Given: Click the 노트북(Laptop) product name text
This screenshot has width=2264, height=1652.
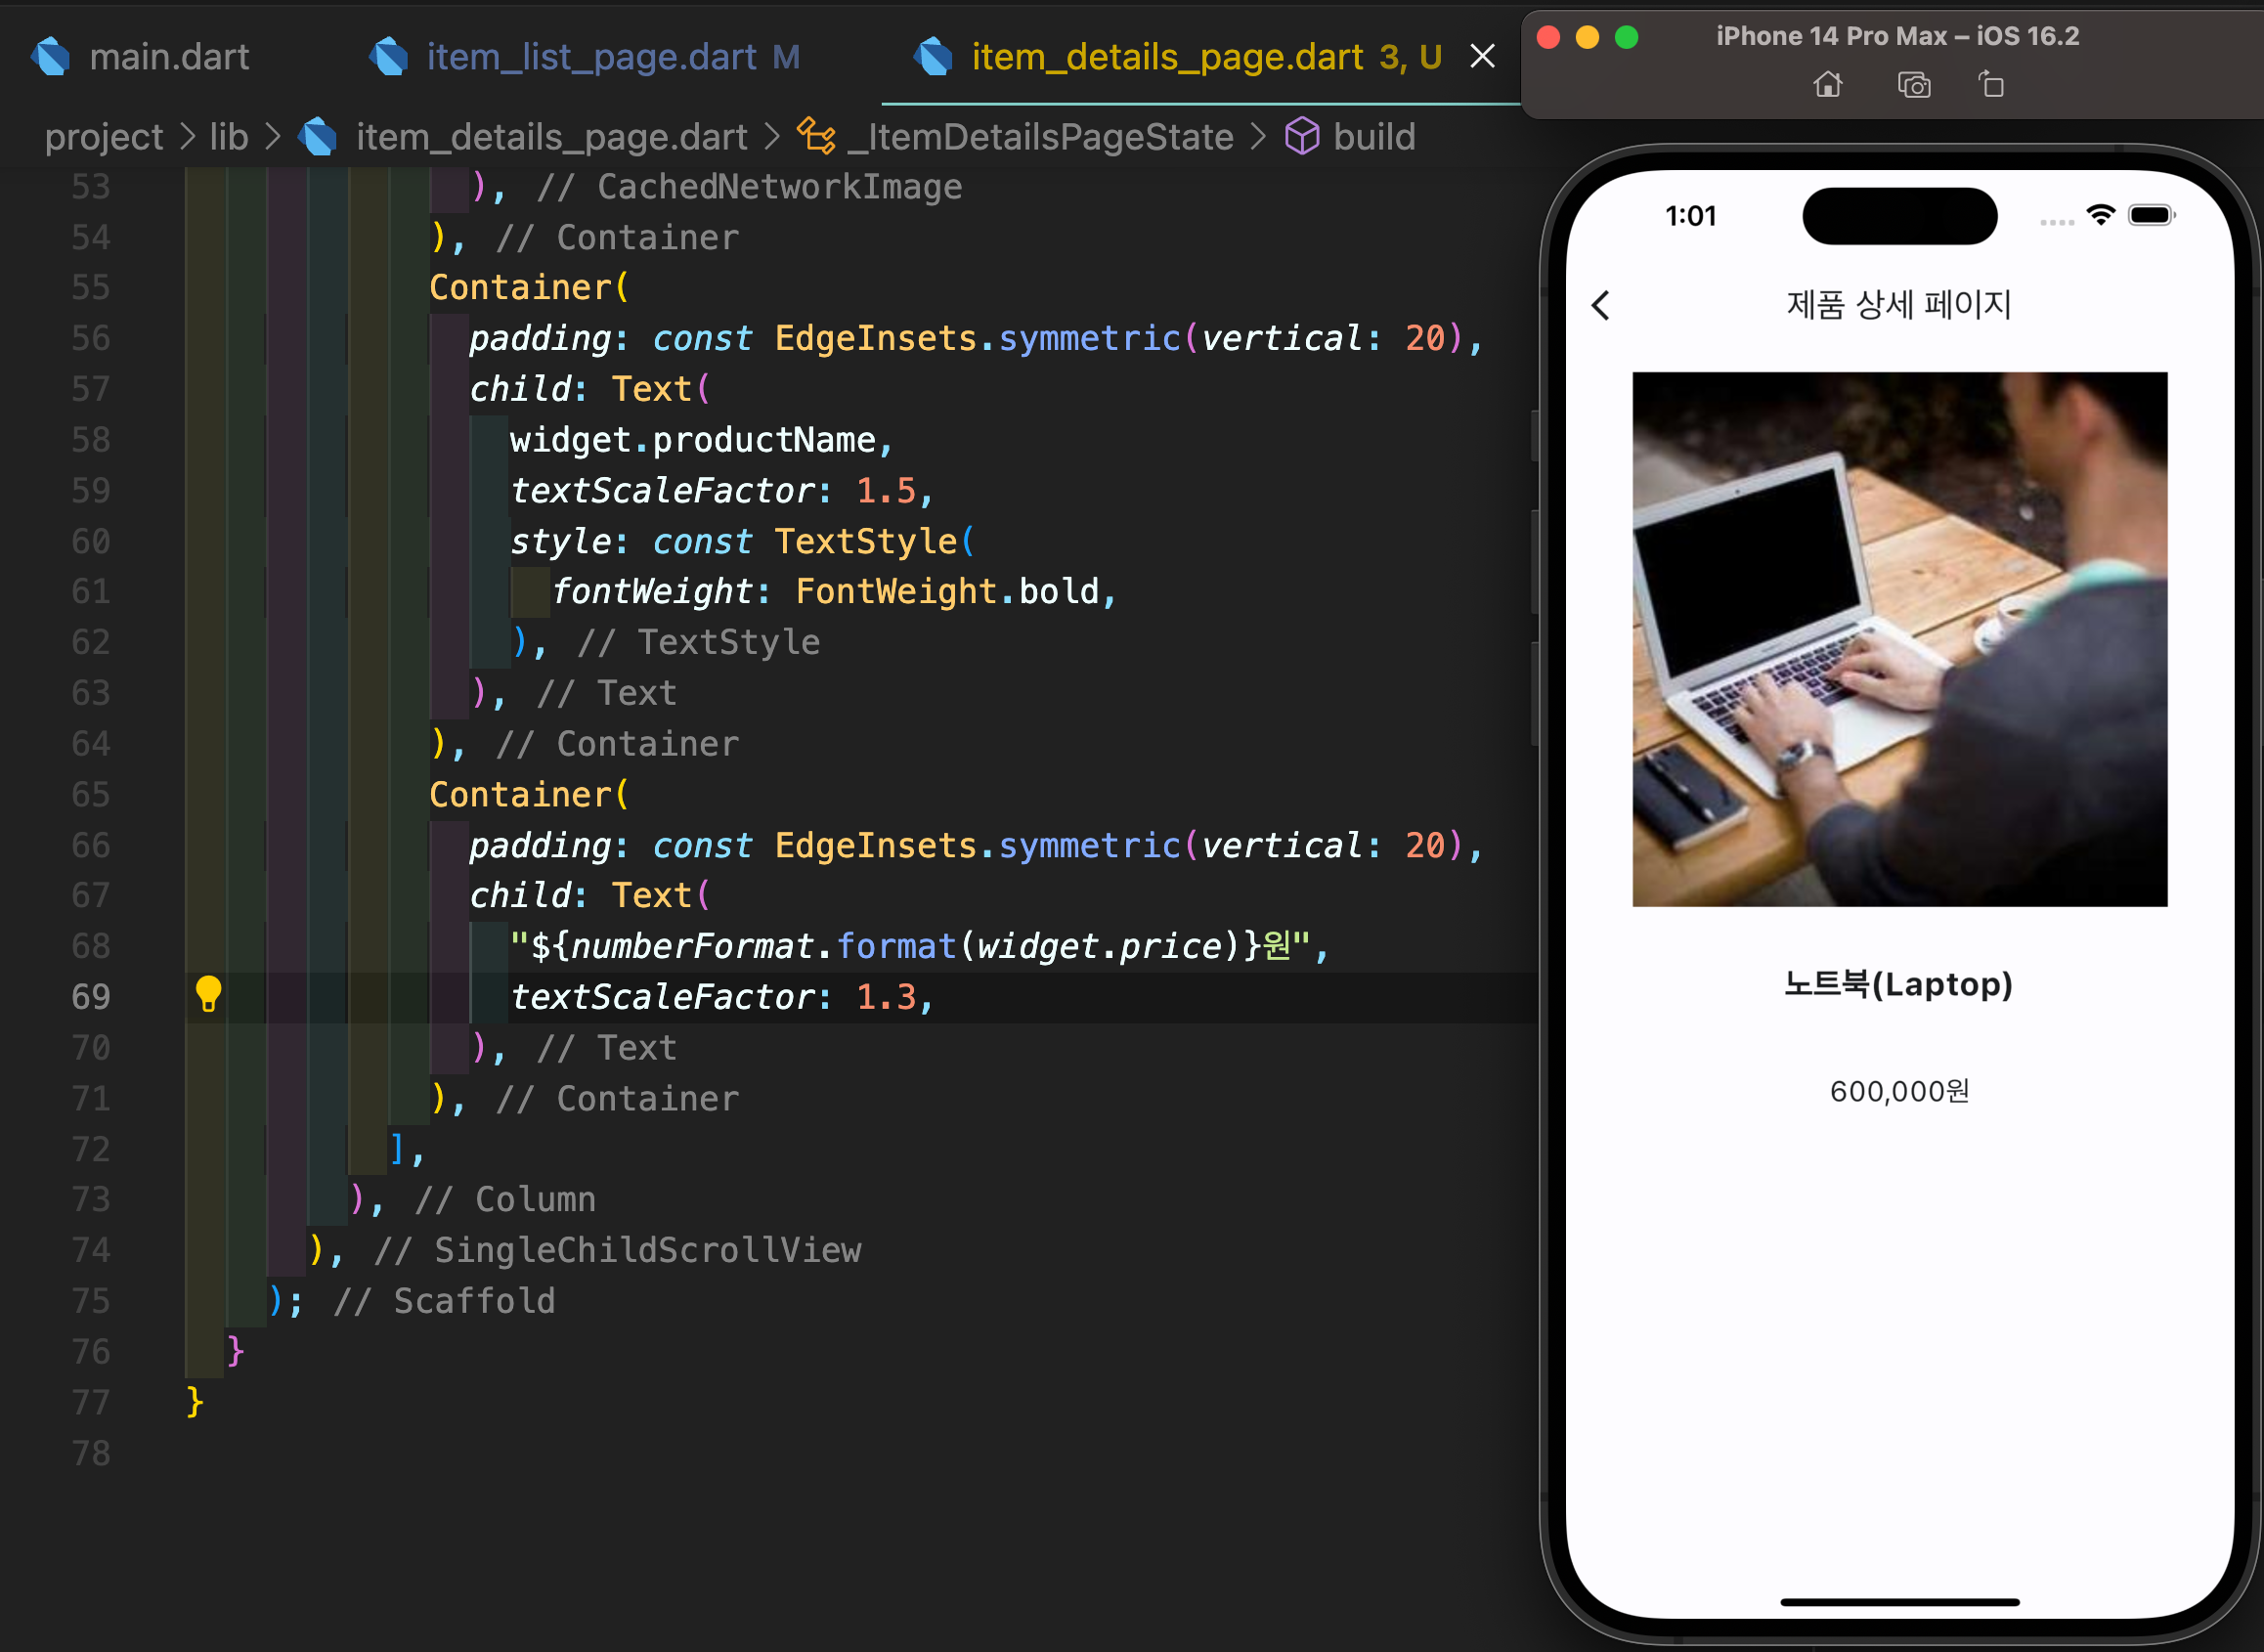Looking at the screenshot, I should tap(1897, 984).
